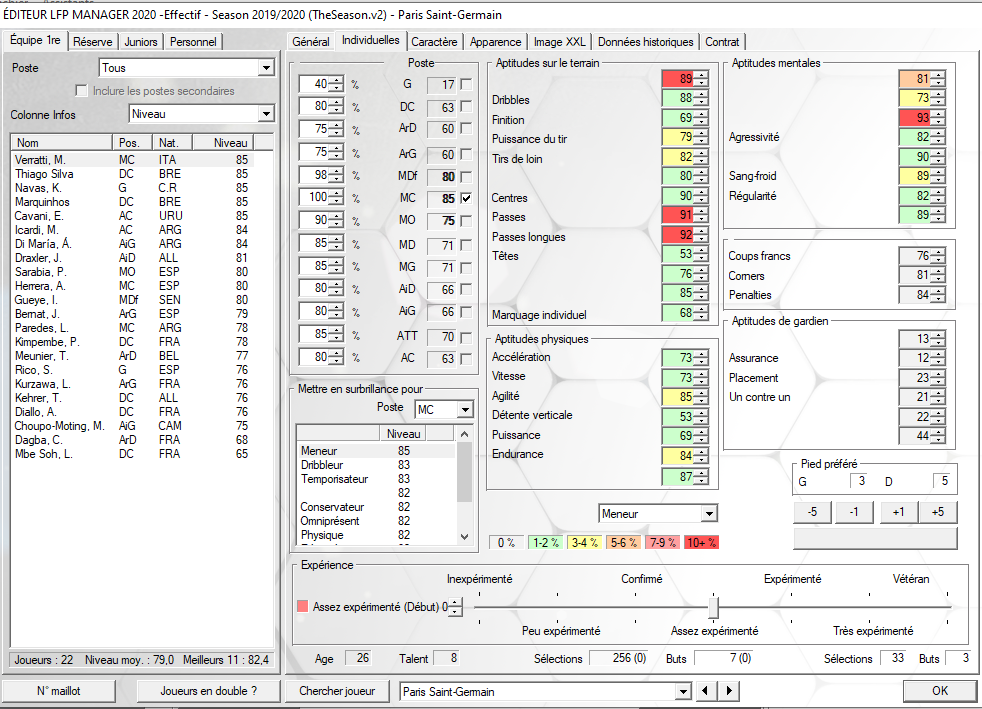
Task: Switch to the Réserve tab
Action: click(x=93, y=42)
